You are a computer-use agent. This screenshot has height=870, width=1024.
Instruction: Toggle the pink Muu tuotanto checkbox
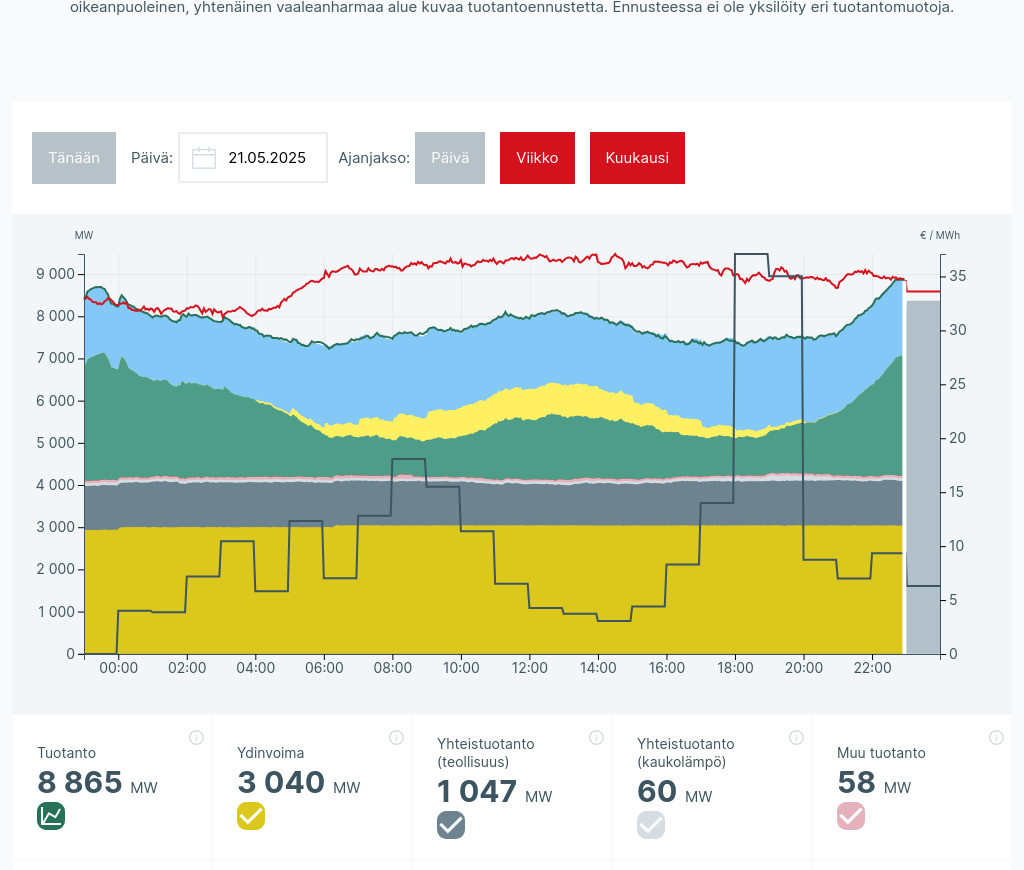851,816
